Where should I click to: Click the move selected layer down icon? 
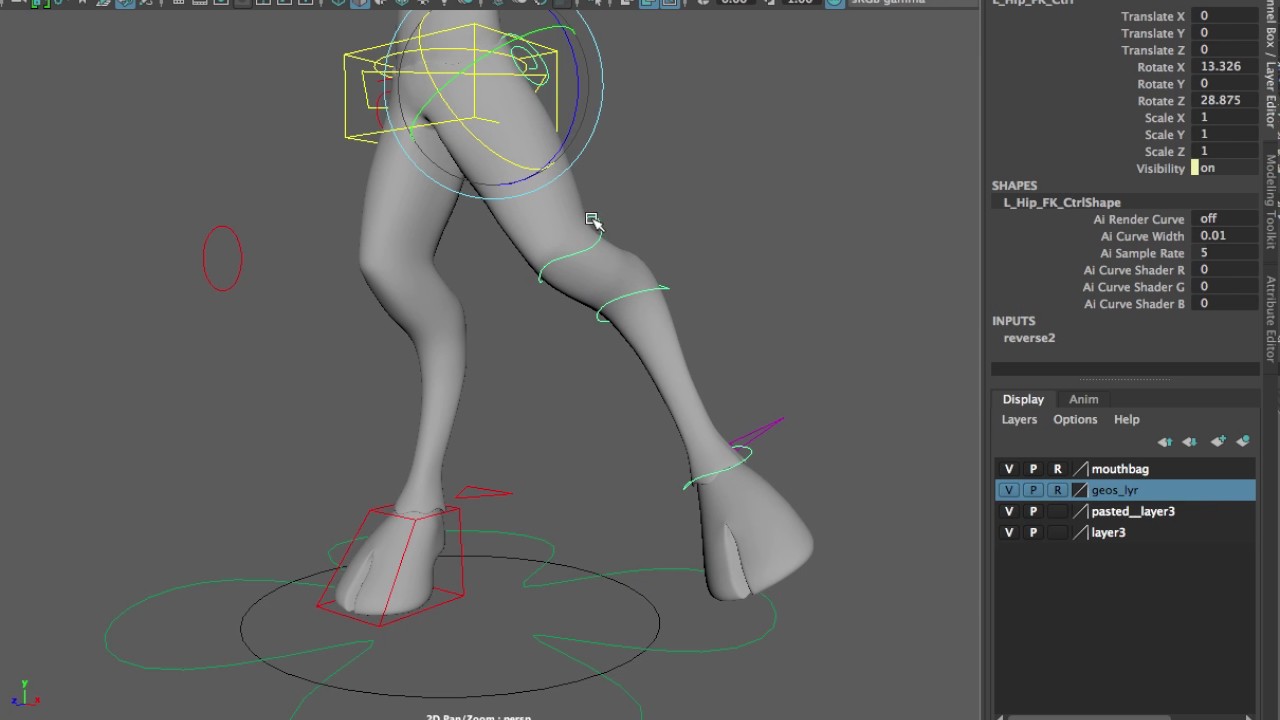[x=1189, y=441]
